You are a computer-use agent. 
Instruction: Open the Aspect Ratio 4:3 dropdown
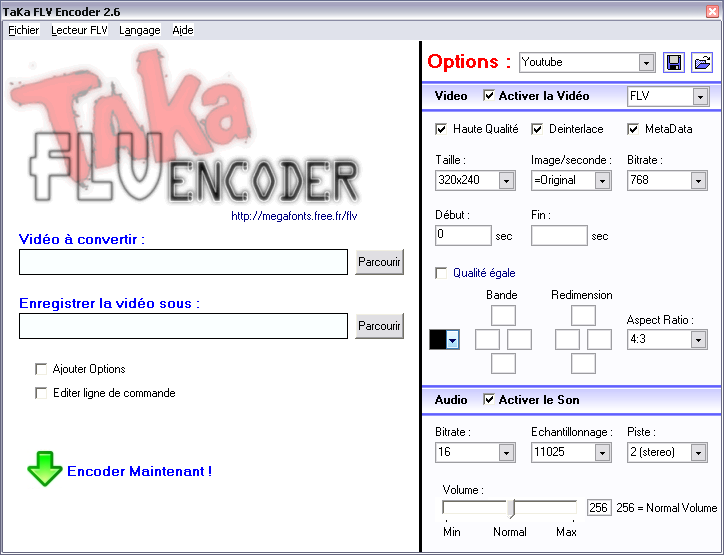(698, 340)
